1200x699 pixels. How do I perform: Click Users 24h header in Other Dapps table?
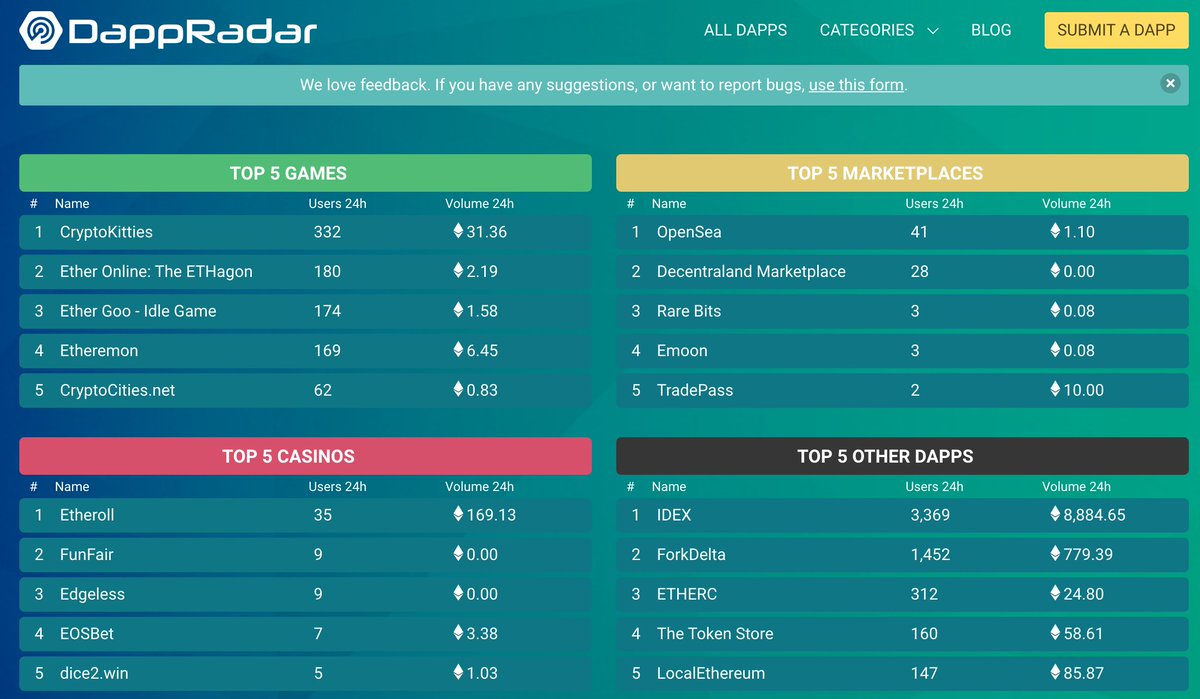[x=934, y=487]
